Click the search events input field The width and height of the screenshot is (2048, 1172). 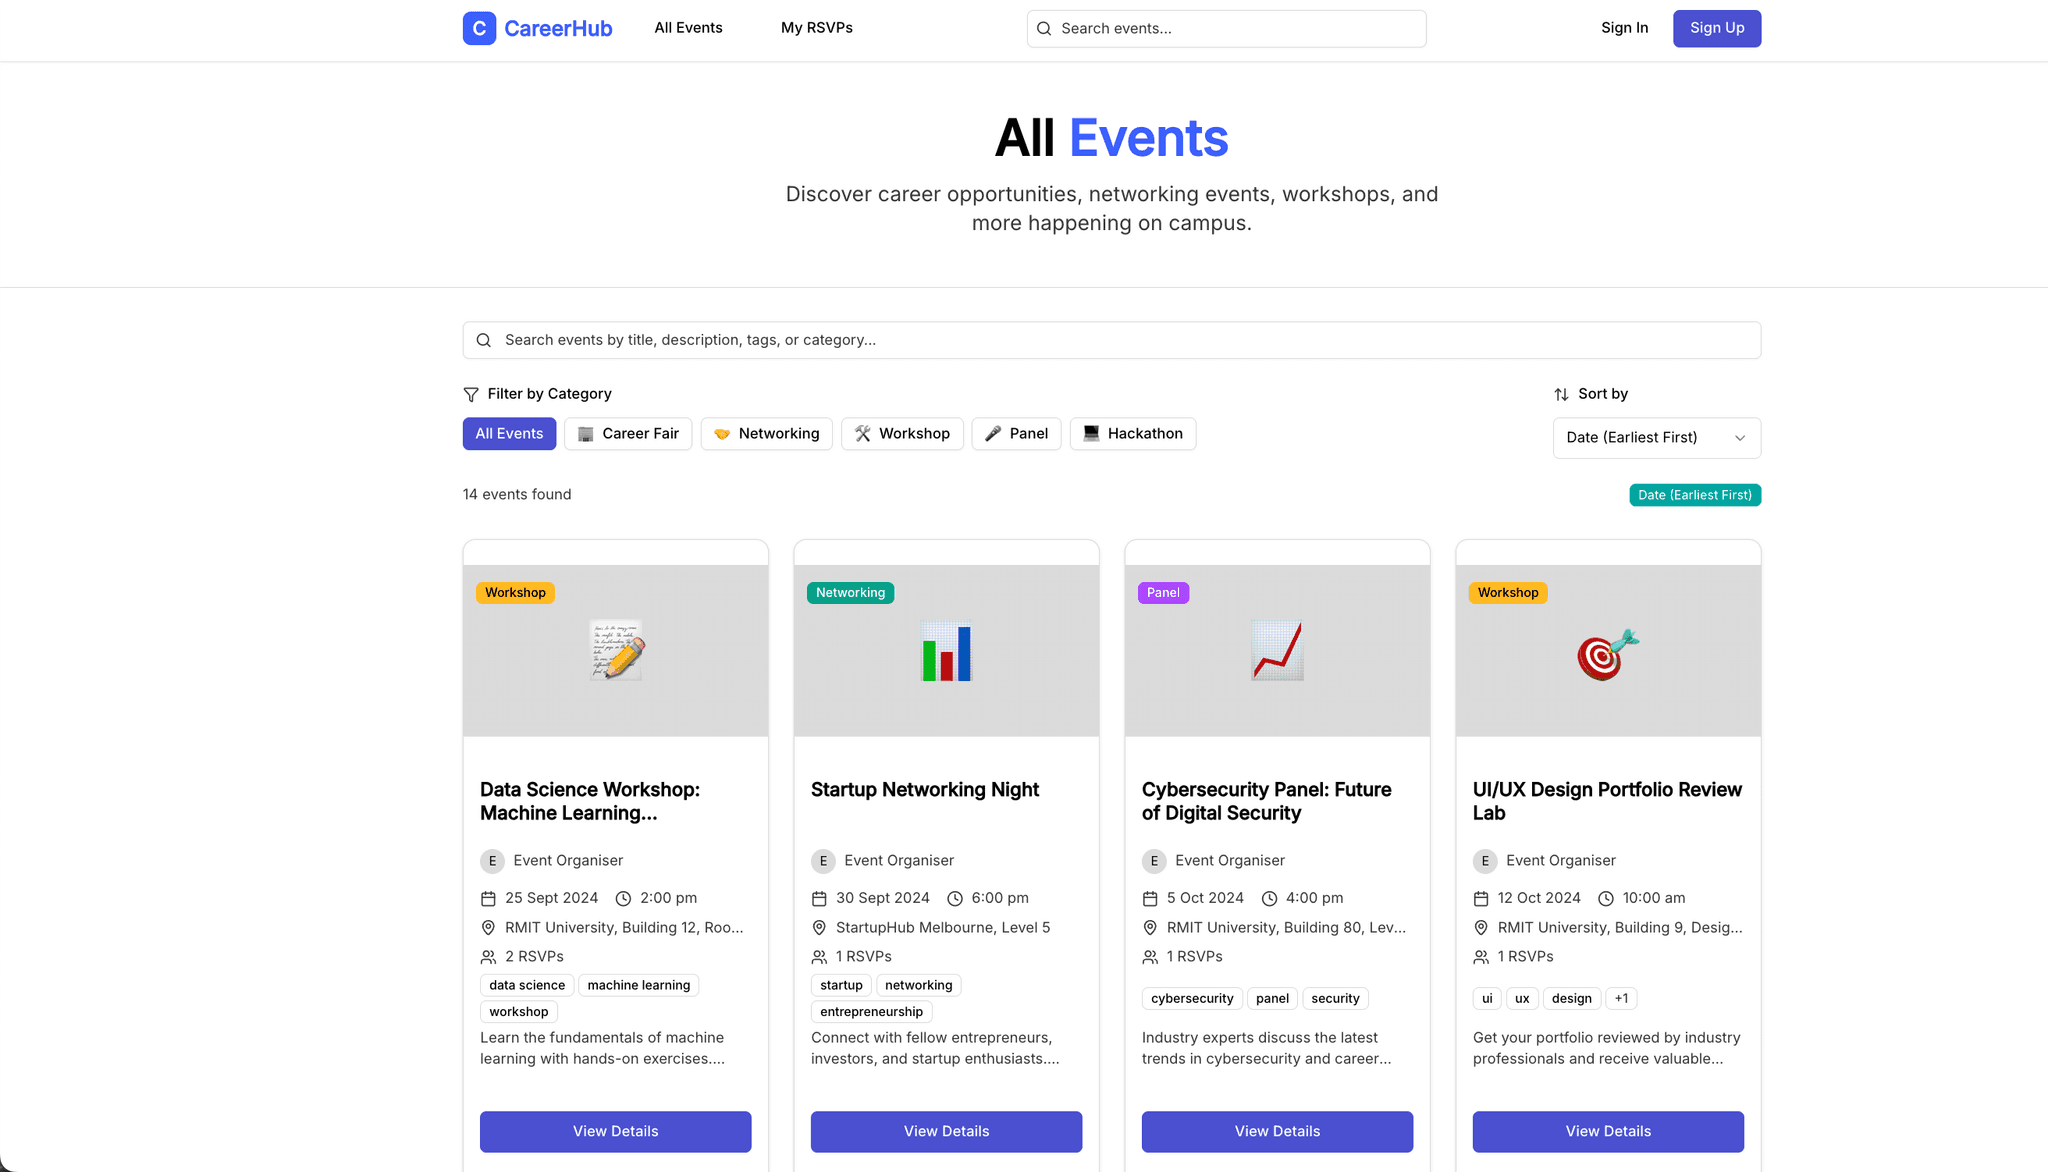tap(1110, 340)
